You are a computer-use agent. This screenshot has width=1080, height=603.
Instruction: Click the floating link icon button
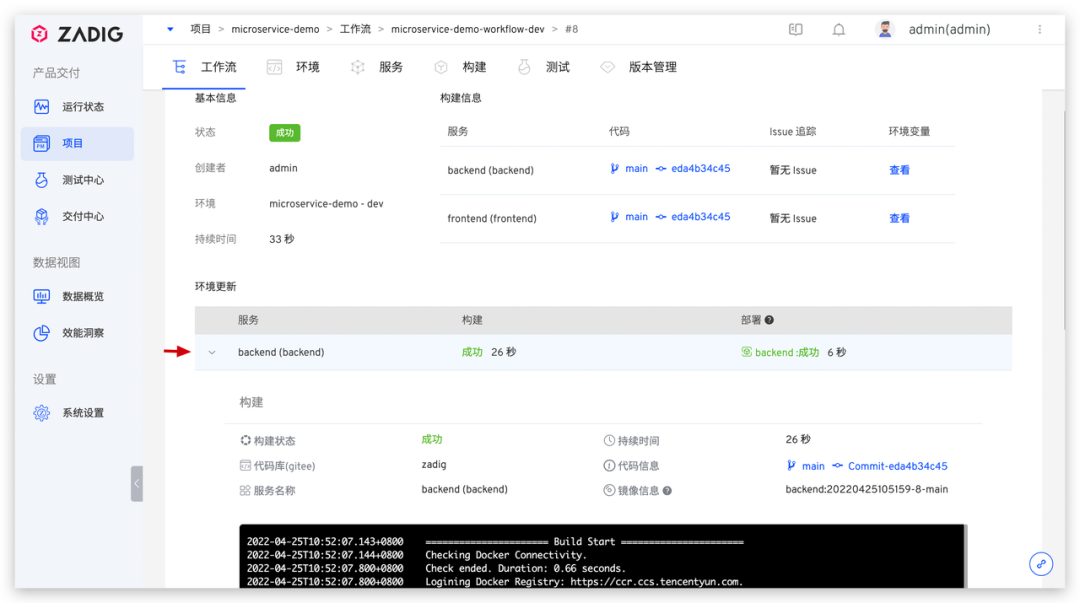pos(1041,564)
